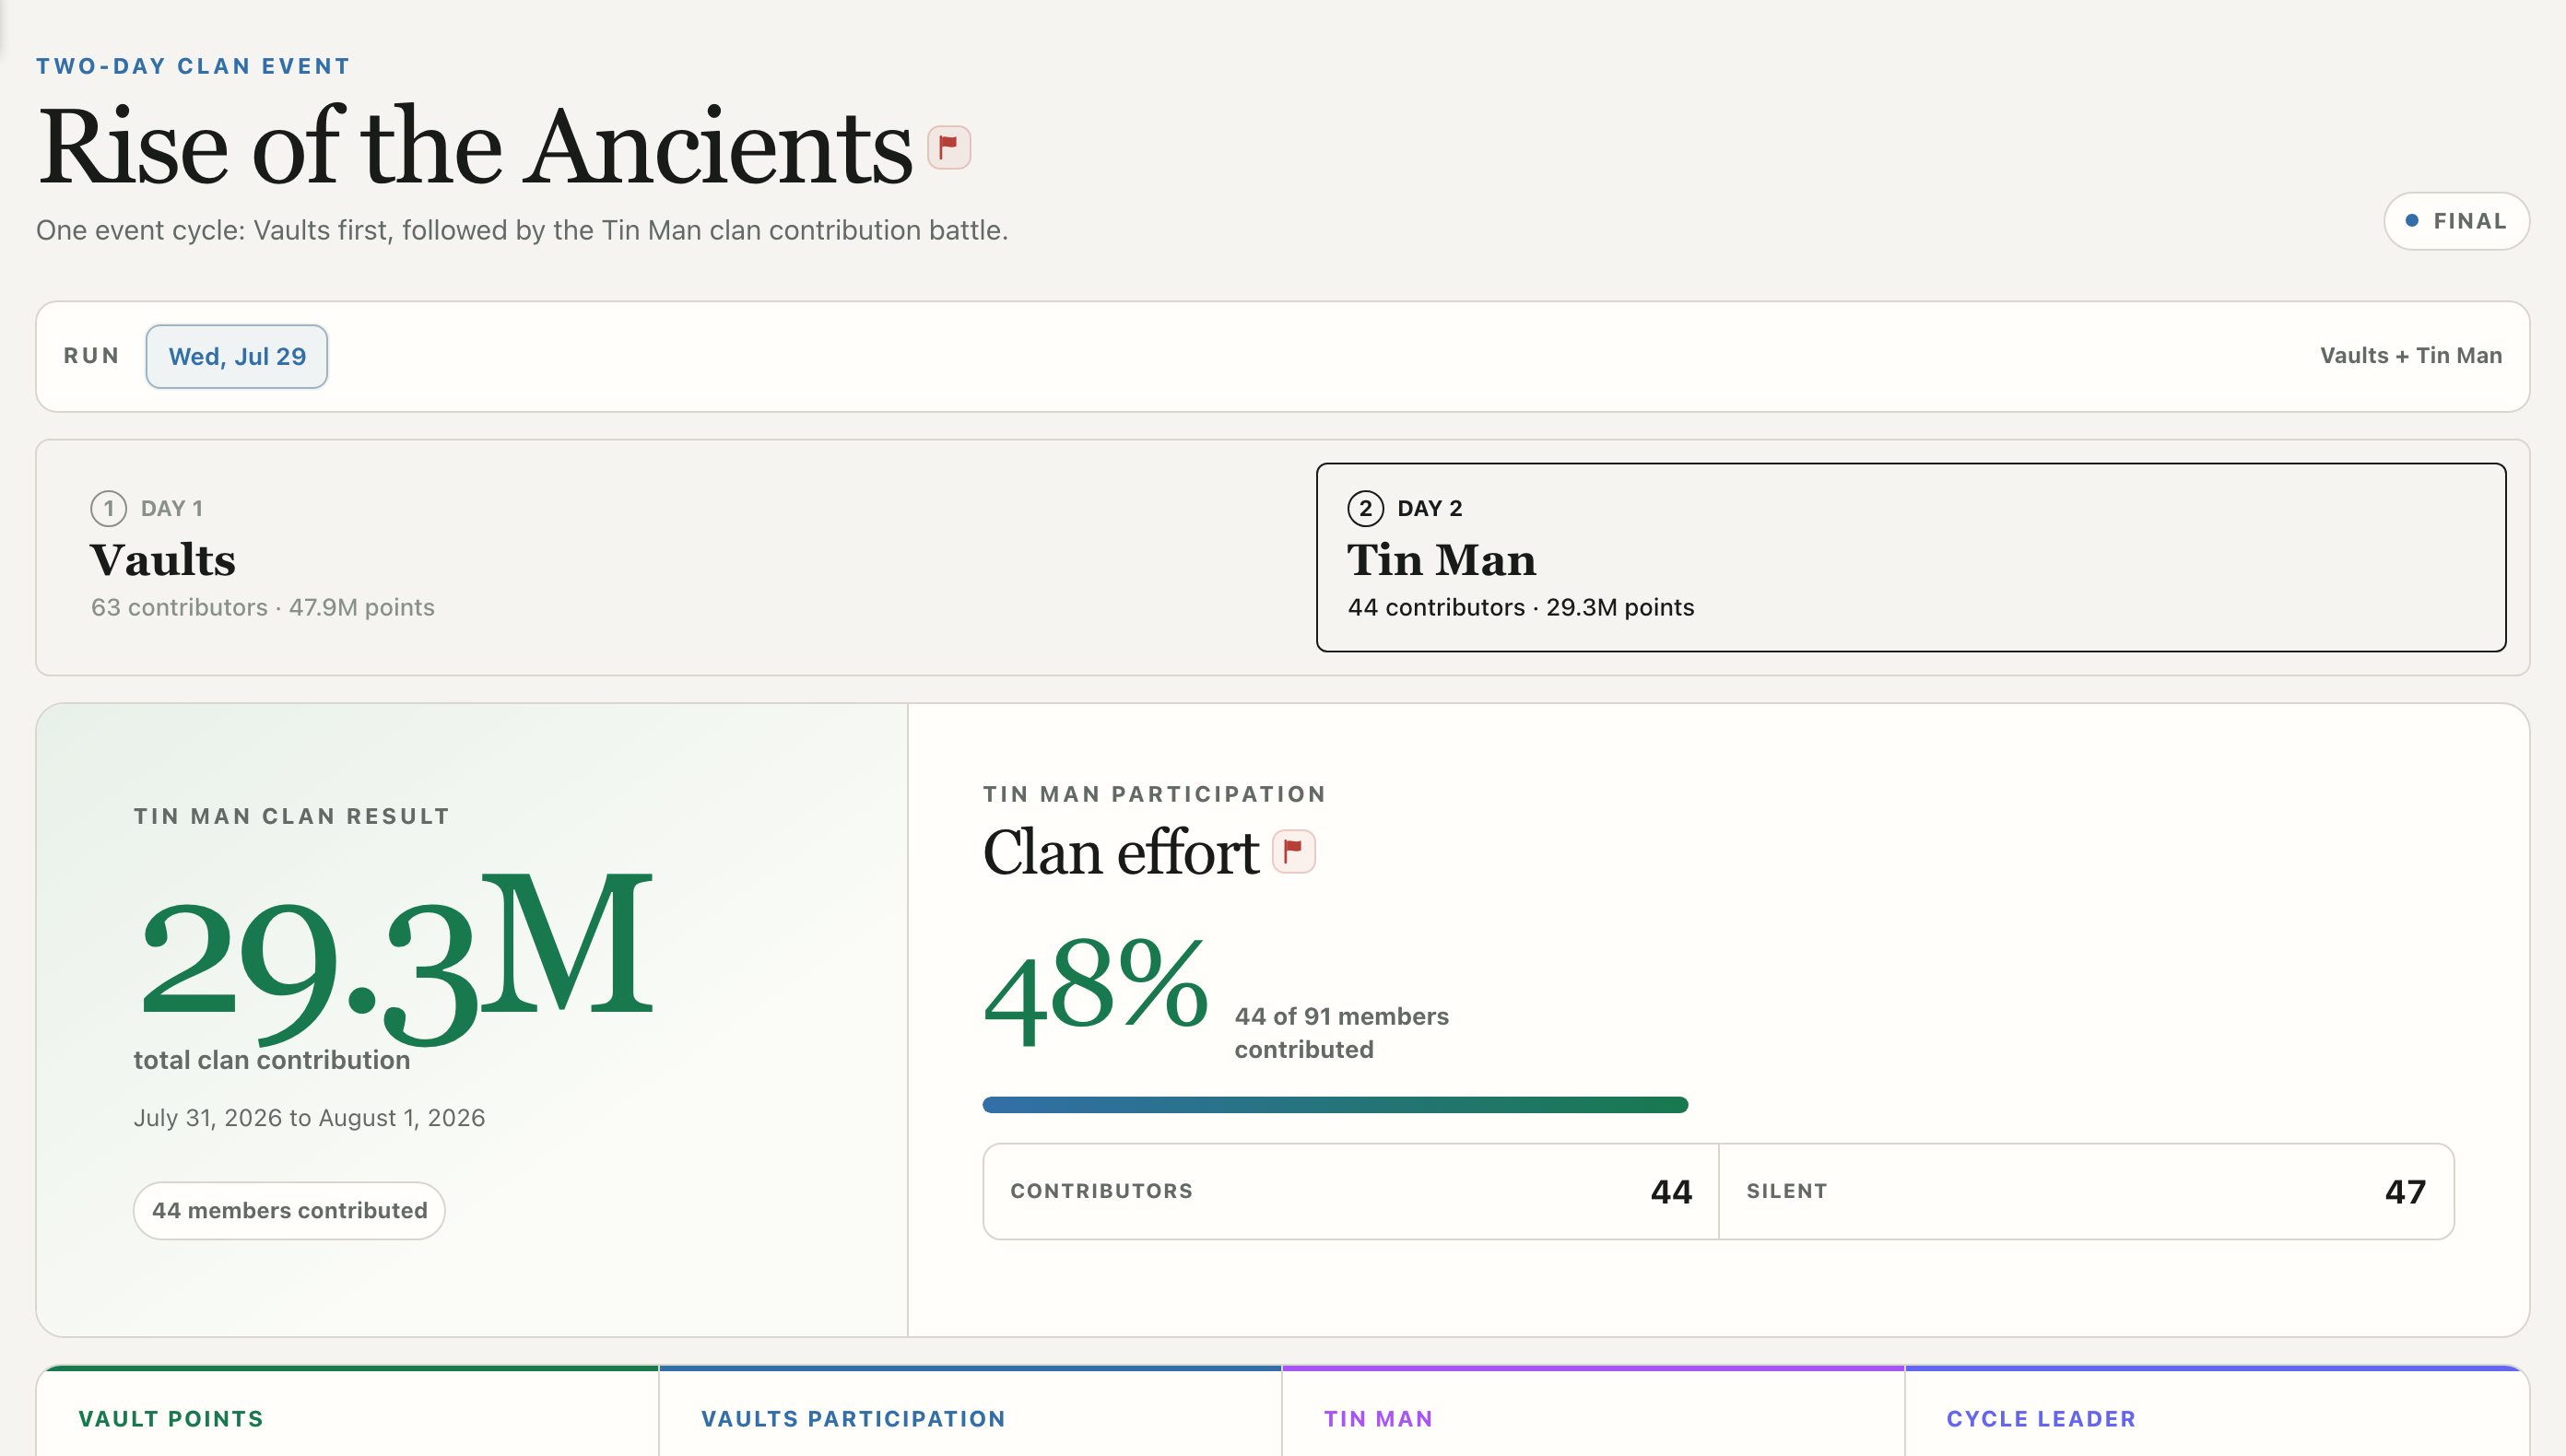Click the circled 2 Day 2 step icon
The width and height of the screenshot is (2566, 1456).
coord(1365,508)
